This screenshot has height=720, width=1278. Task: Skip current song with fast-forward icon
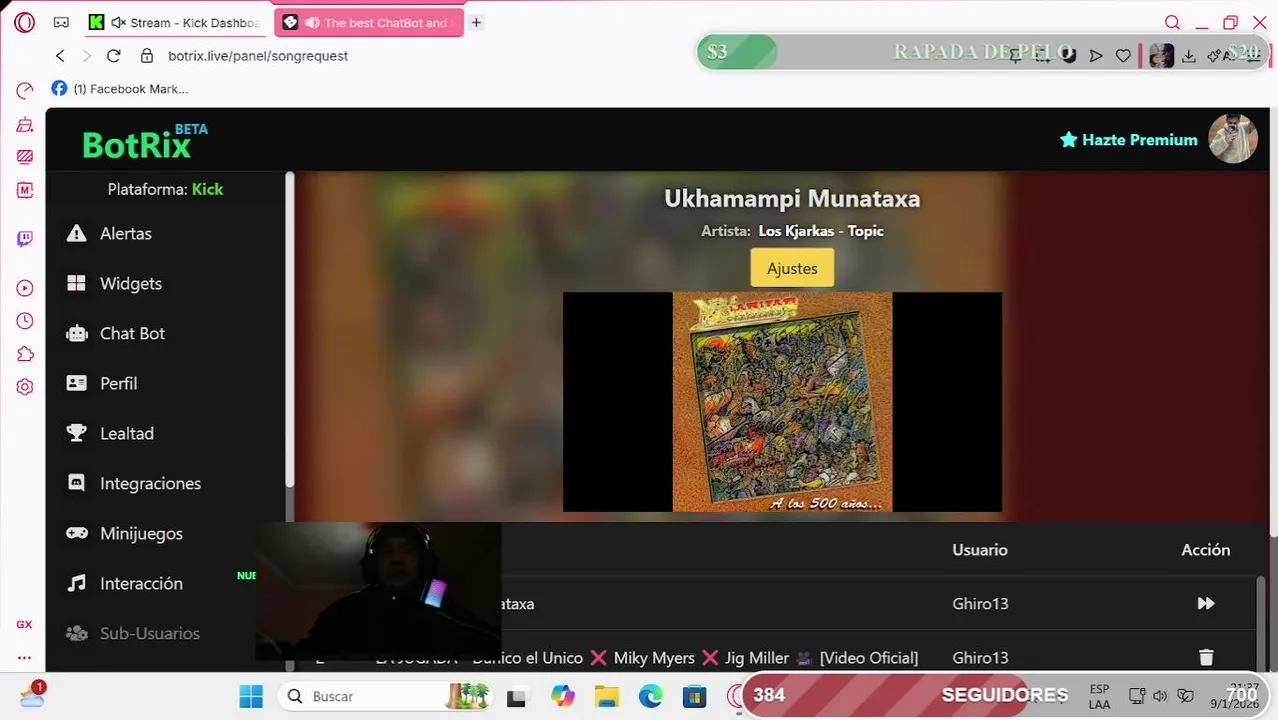(1205, 603)
